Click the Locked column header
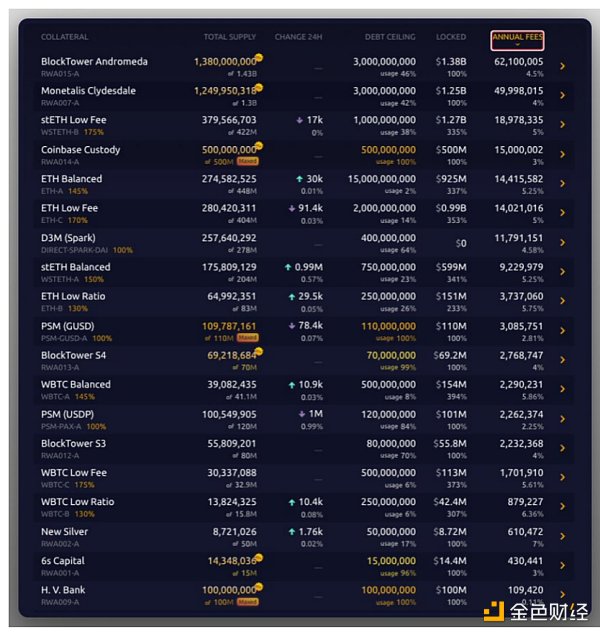Image resolution: width=600 pixels, height=633 pixels. click(x=451, y=37)
